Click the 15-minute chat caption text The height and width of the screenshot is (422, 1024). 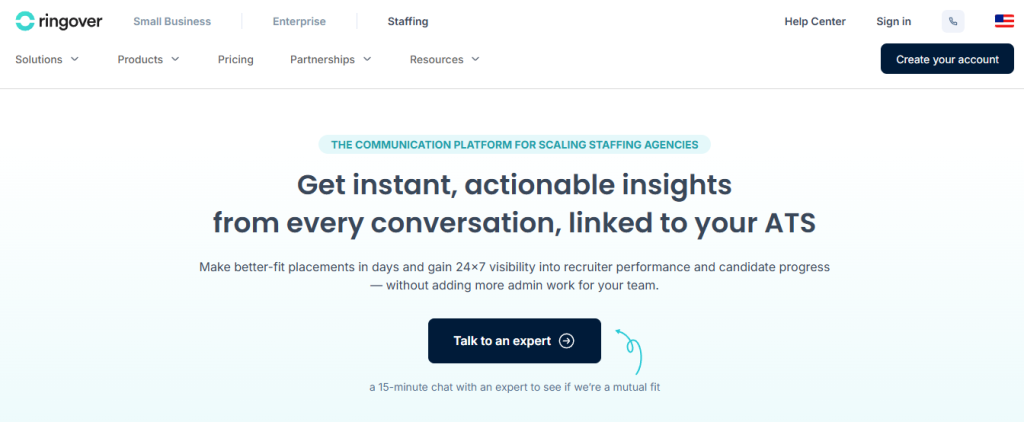pos(514,386)
